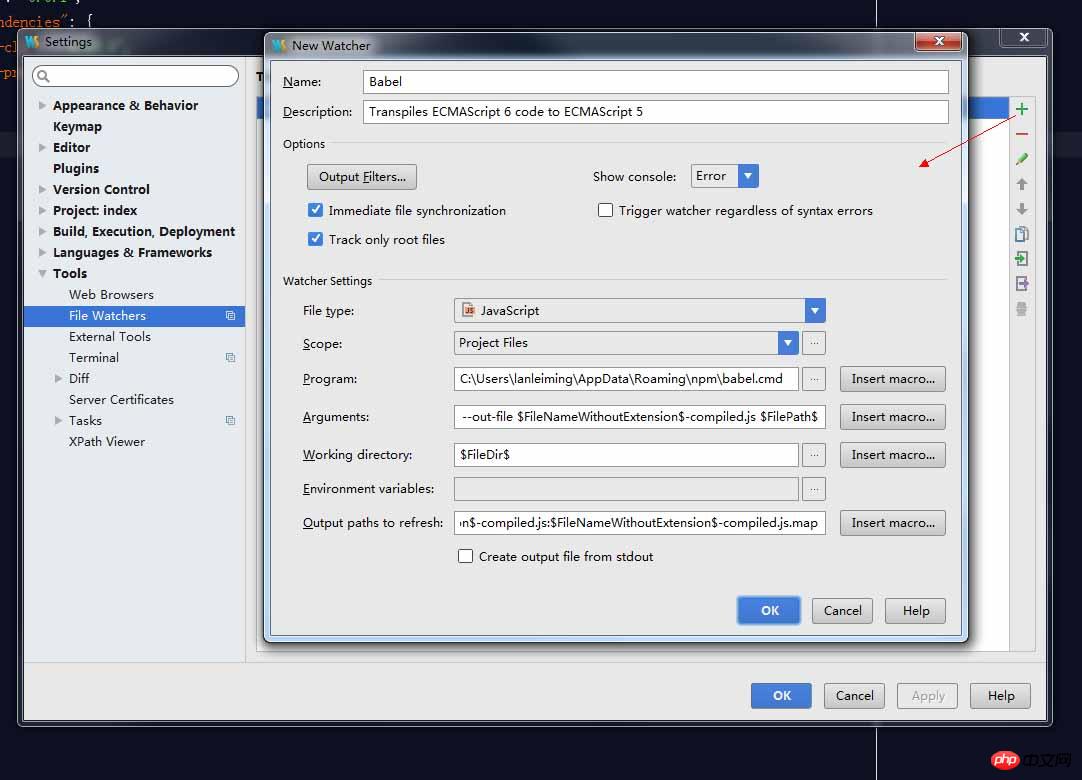Screen dimensions: 1082x780
Task: Select Keymap in settings tree
Action: coord(77,127)
